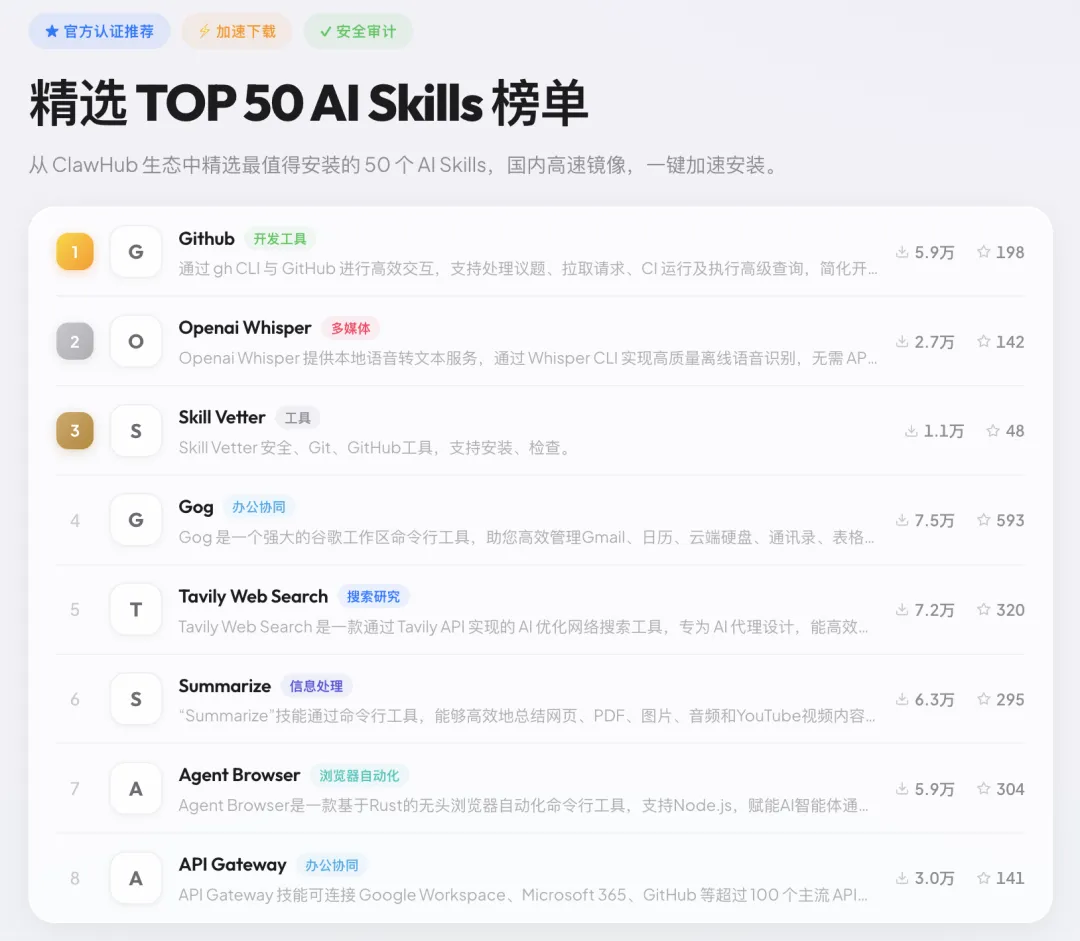
Task: Open the Summarize skill title
Action: [x=225, y=686]
